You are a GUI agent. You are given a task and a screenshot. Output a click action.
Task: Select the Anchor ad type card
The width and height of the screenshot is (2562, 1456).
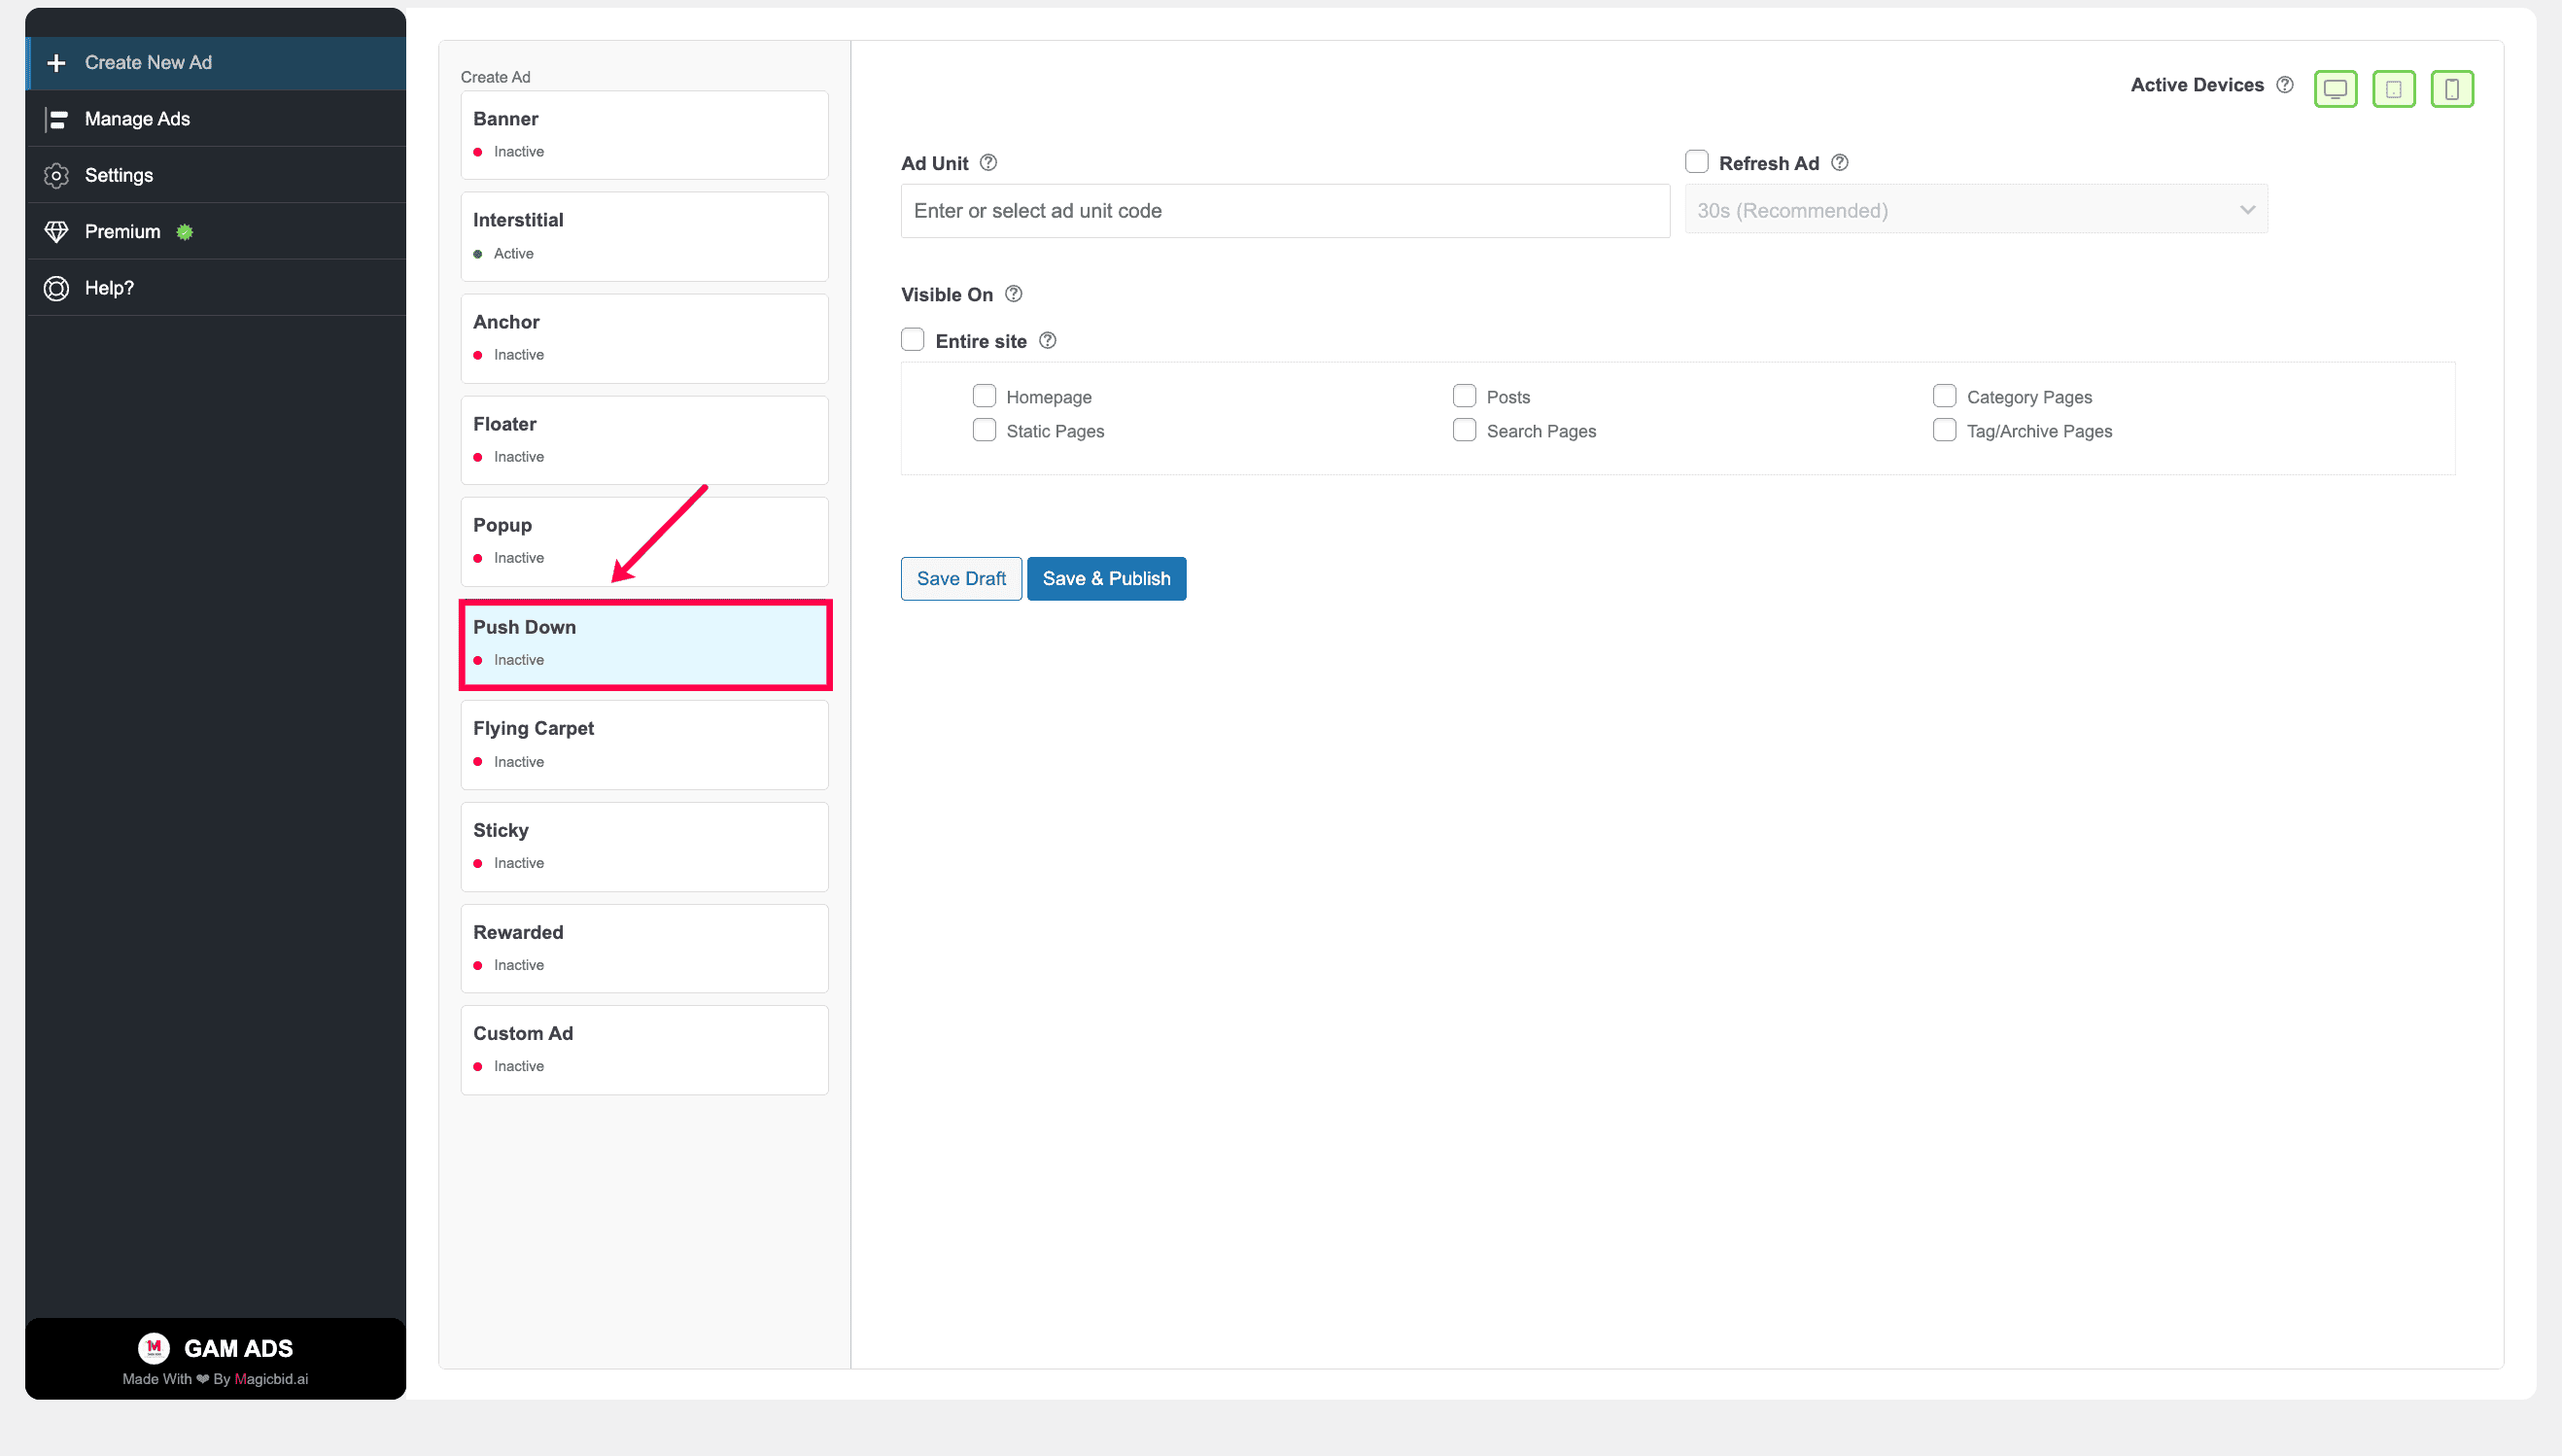pos(644,338)
